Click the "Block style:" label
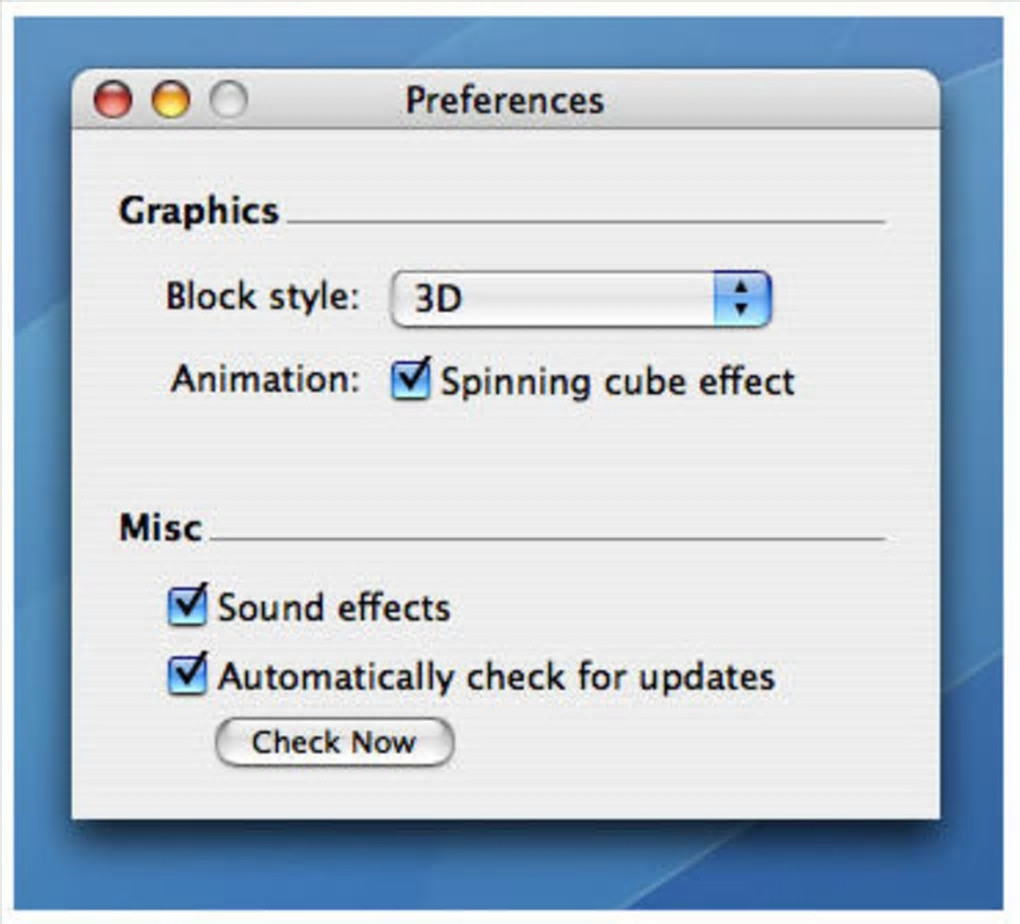Image resolution: width=1020 pixels, height=924 pixels. (262, 297)
